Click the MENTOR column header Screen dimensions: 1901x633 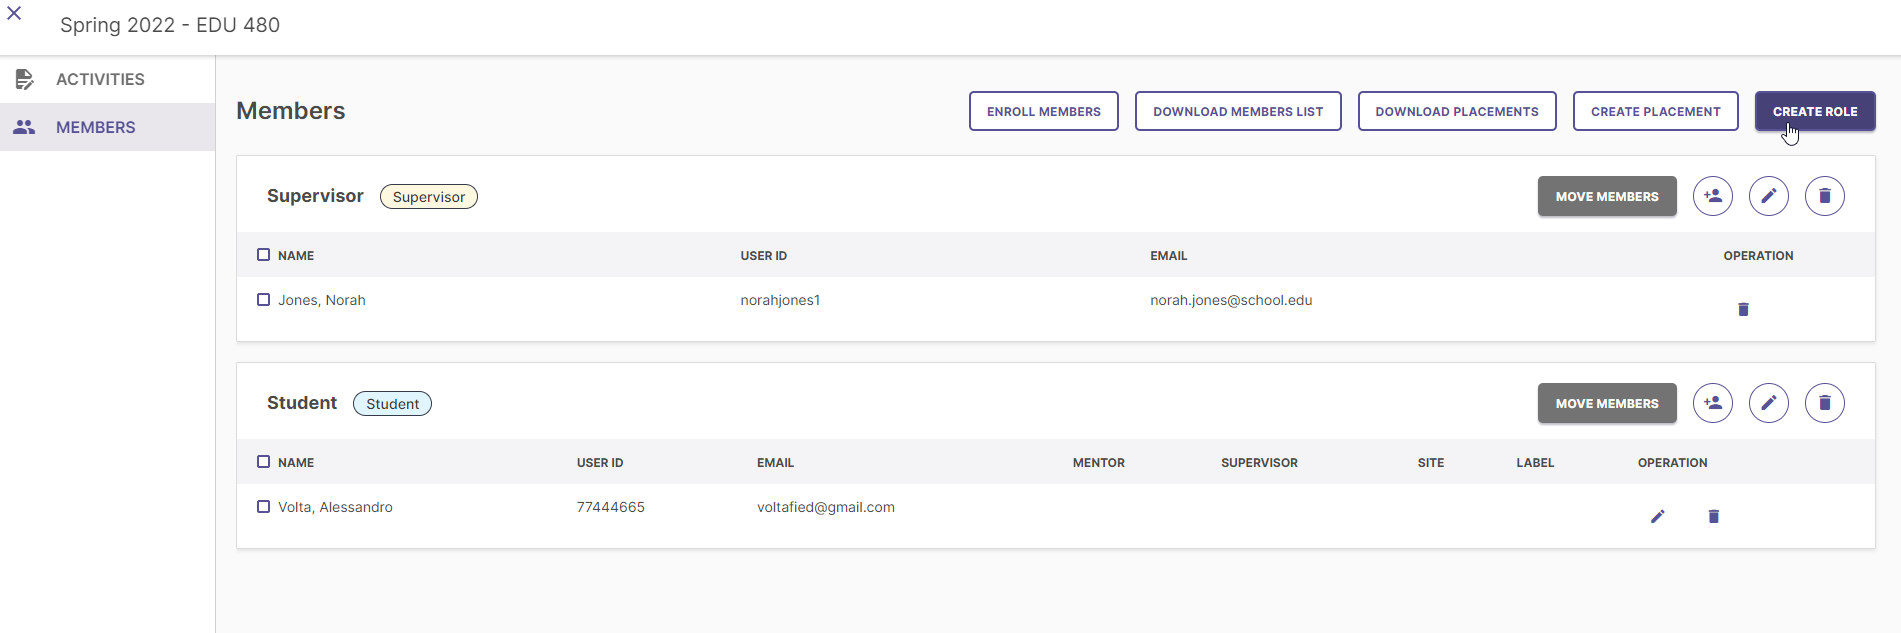click(1099, 463)
